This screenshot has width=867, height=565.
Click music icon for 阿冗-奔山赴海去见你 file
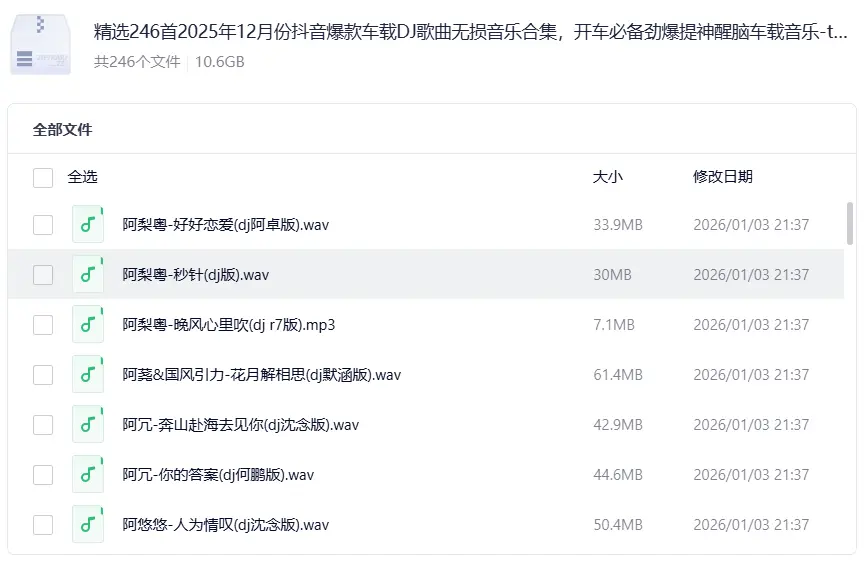(88, 424)
